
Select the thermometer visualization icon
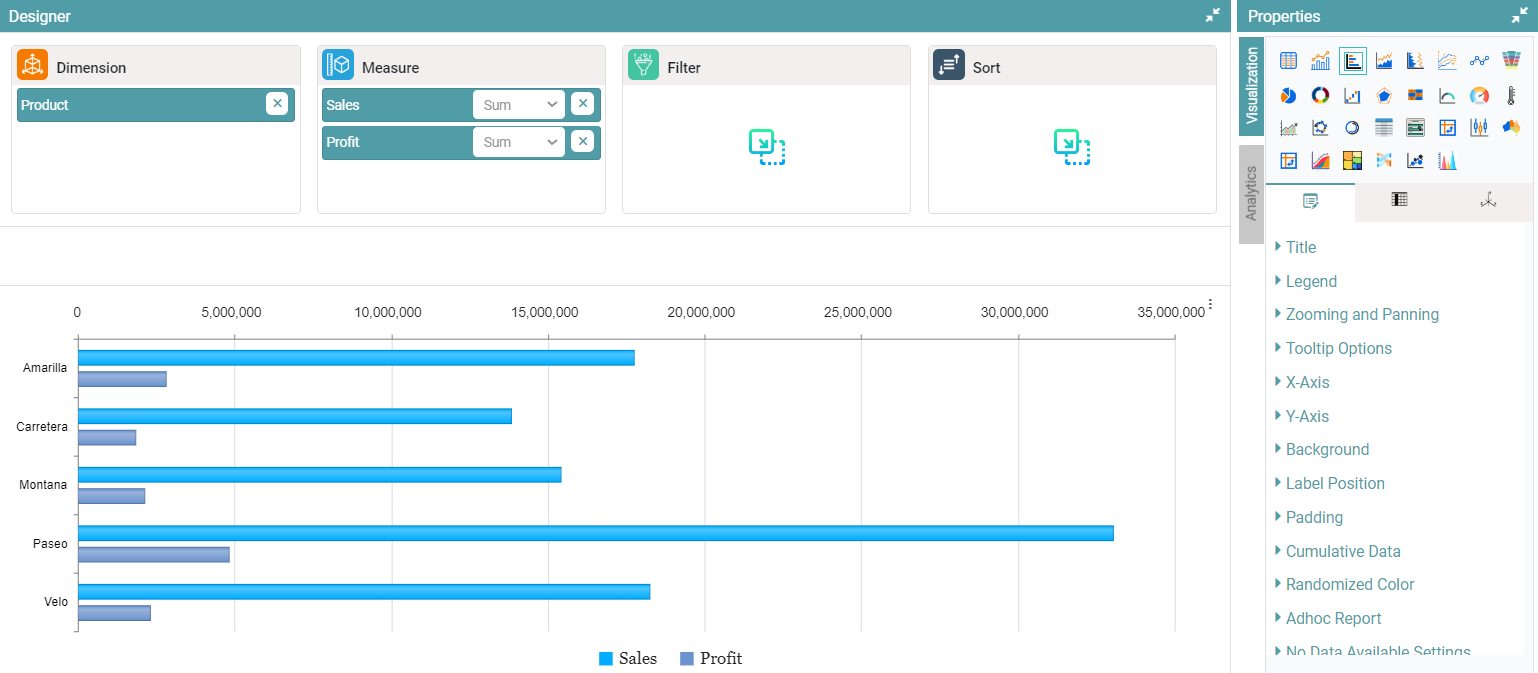(x=1511, y=95)
